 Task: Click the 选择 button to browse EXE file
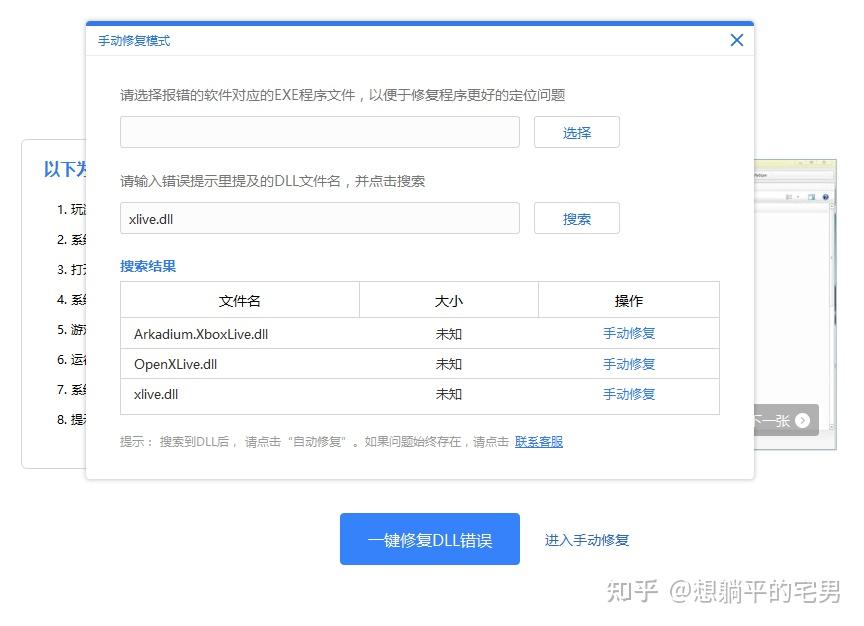[x=576, y=132]
